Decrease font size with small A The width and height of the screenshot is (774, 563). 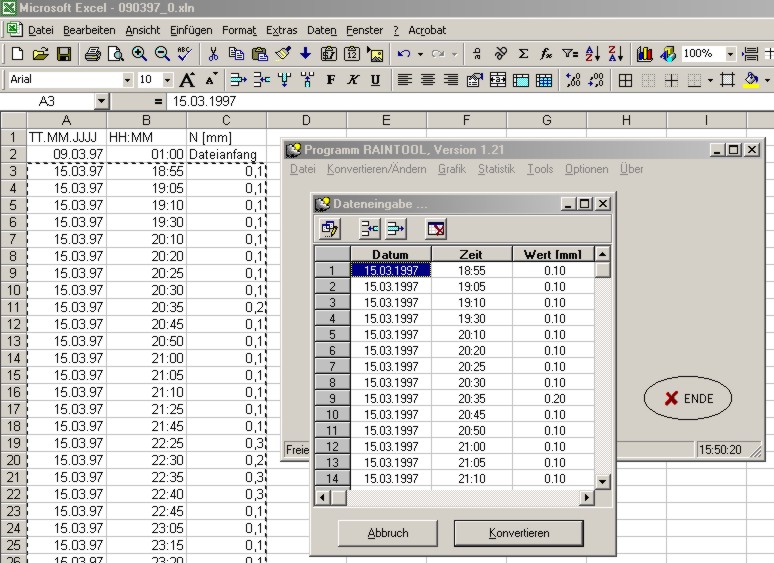pyautogui.click(x=211, y=80)
